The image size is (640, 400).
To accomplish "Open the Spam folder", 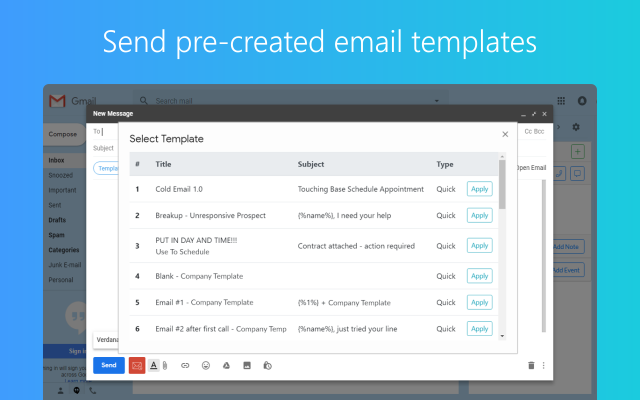I will click(x=56, y=235).
